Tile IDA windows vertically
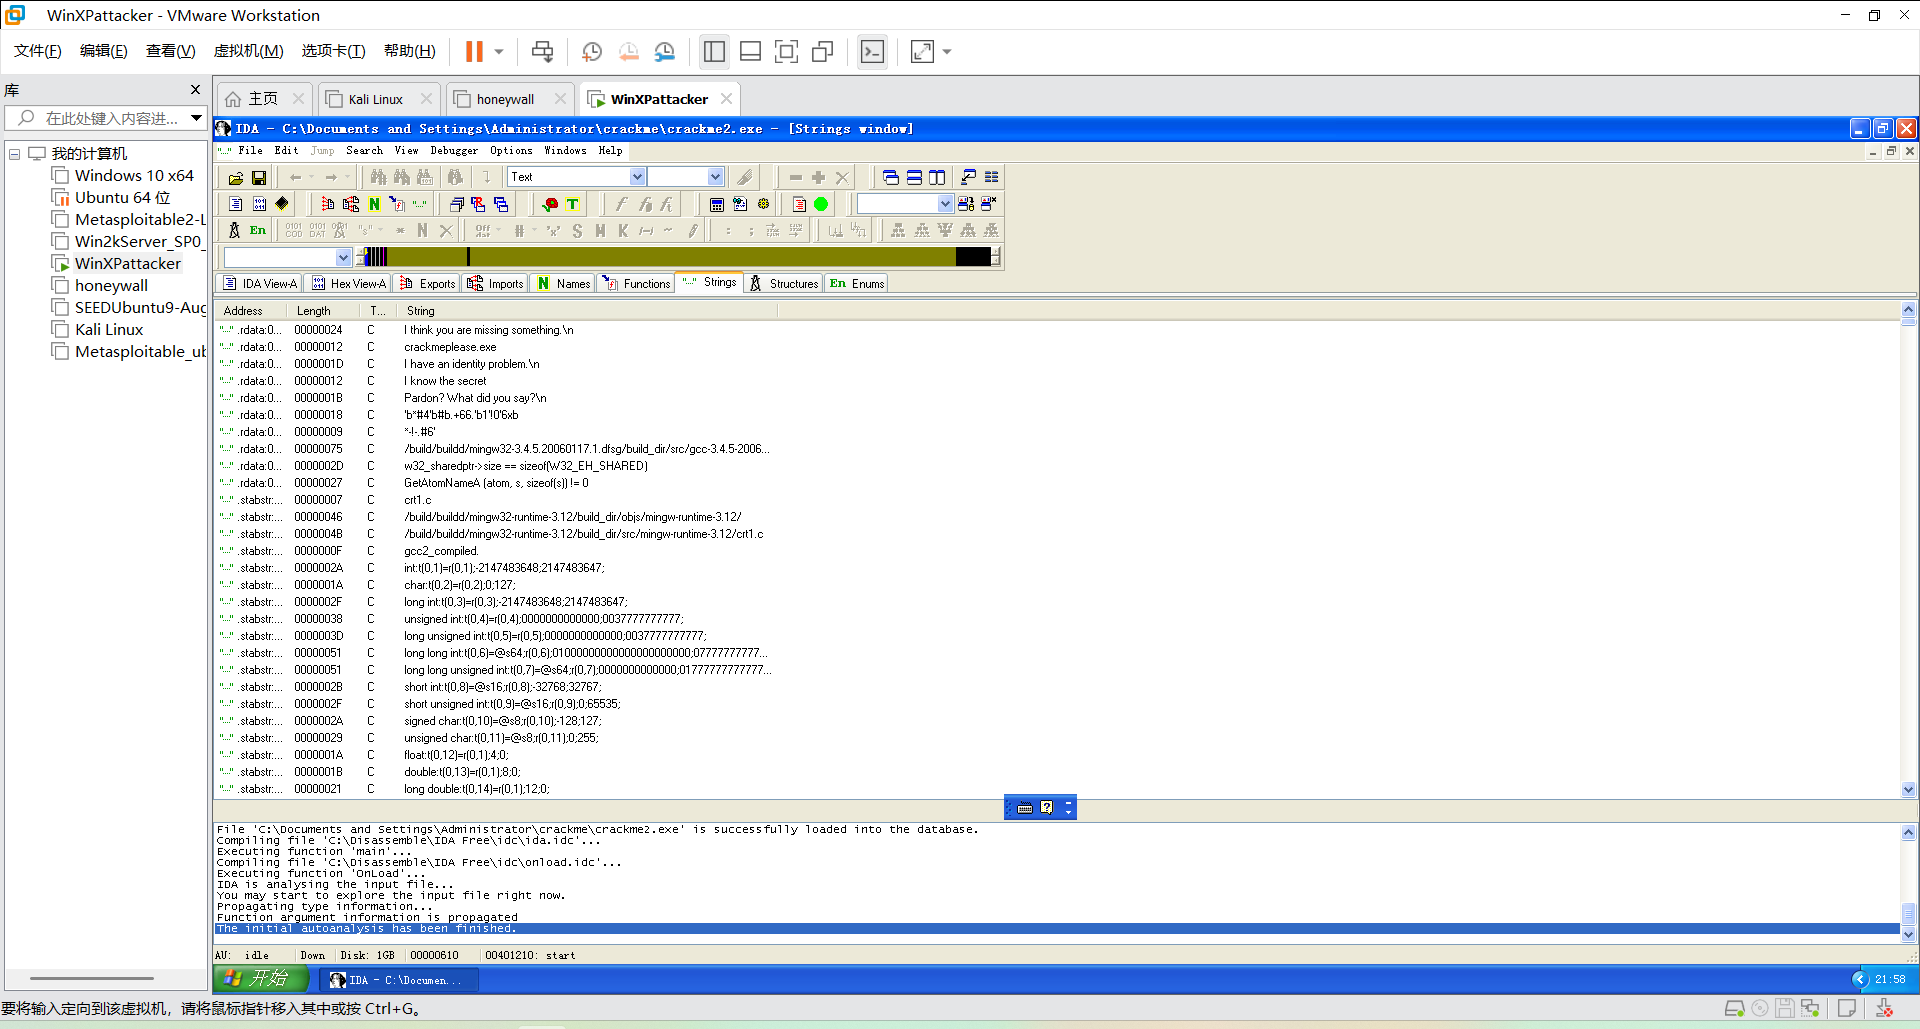Viewport: 1920px width, 1029px height. pos(937,178)
